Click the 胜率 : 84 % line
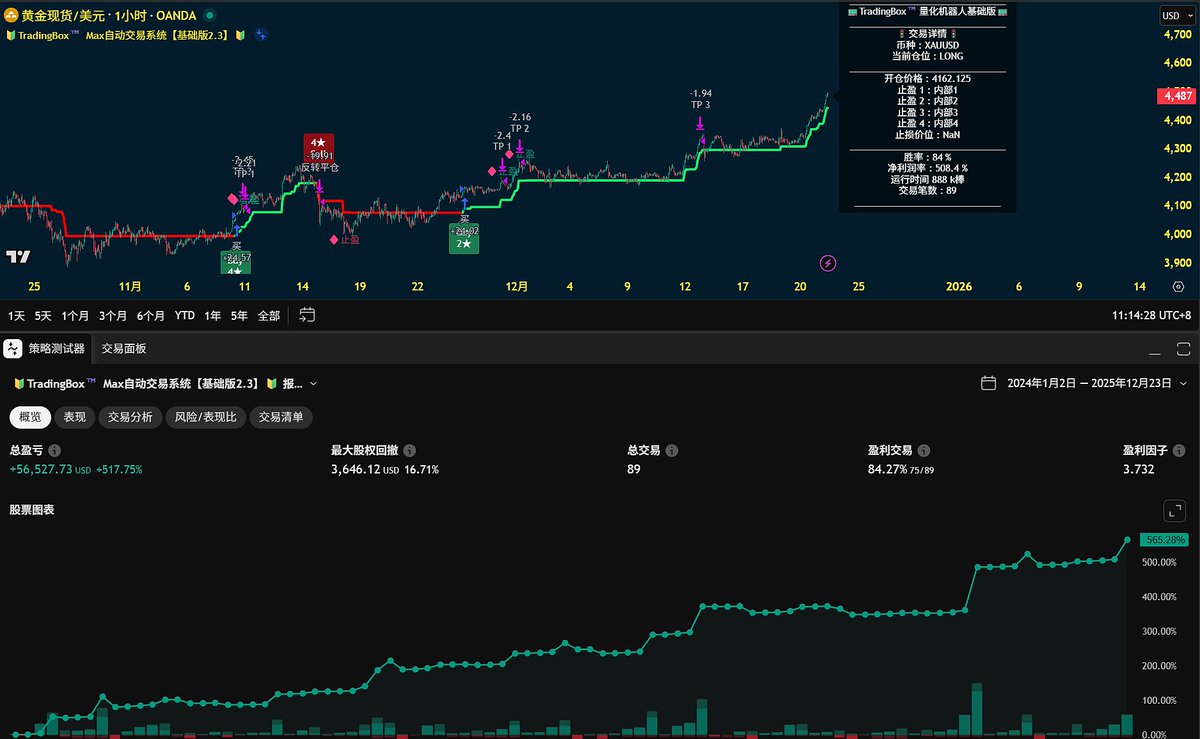The height and width of the screenshot is (739, 1200). (x=928, y=157)
